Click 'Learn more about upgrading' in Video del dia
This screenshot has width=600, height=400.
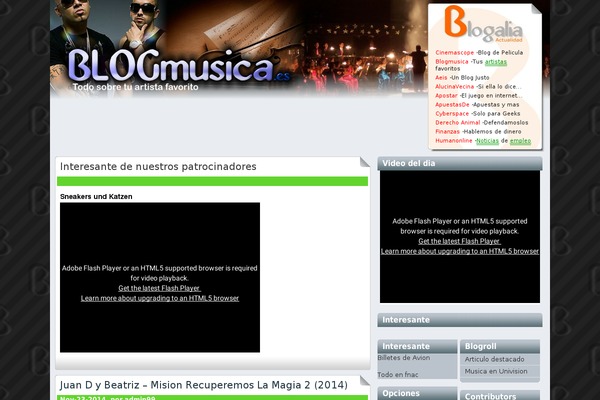coord(460,251)
